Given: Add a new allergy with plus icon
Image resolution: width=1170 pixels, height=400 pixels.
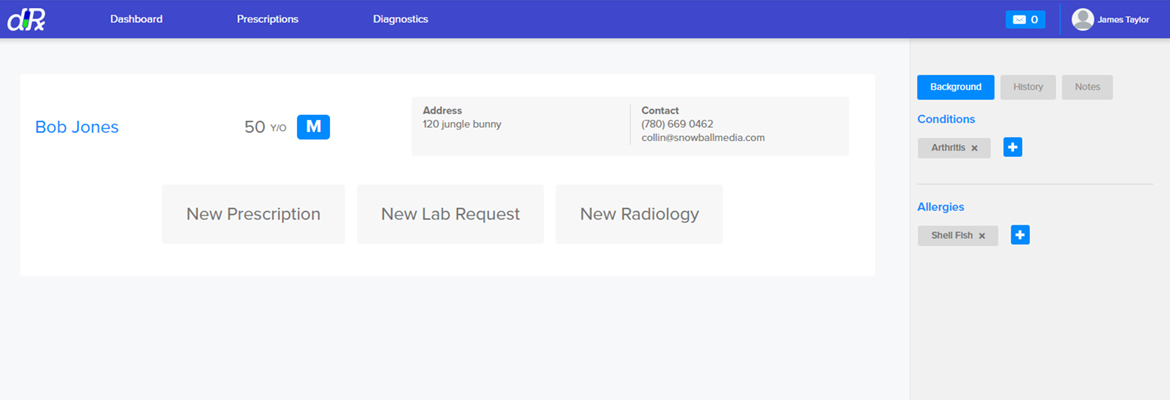Looking at the screenshot, I should tap(1020, 235).
